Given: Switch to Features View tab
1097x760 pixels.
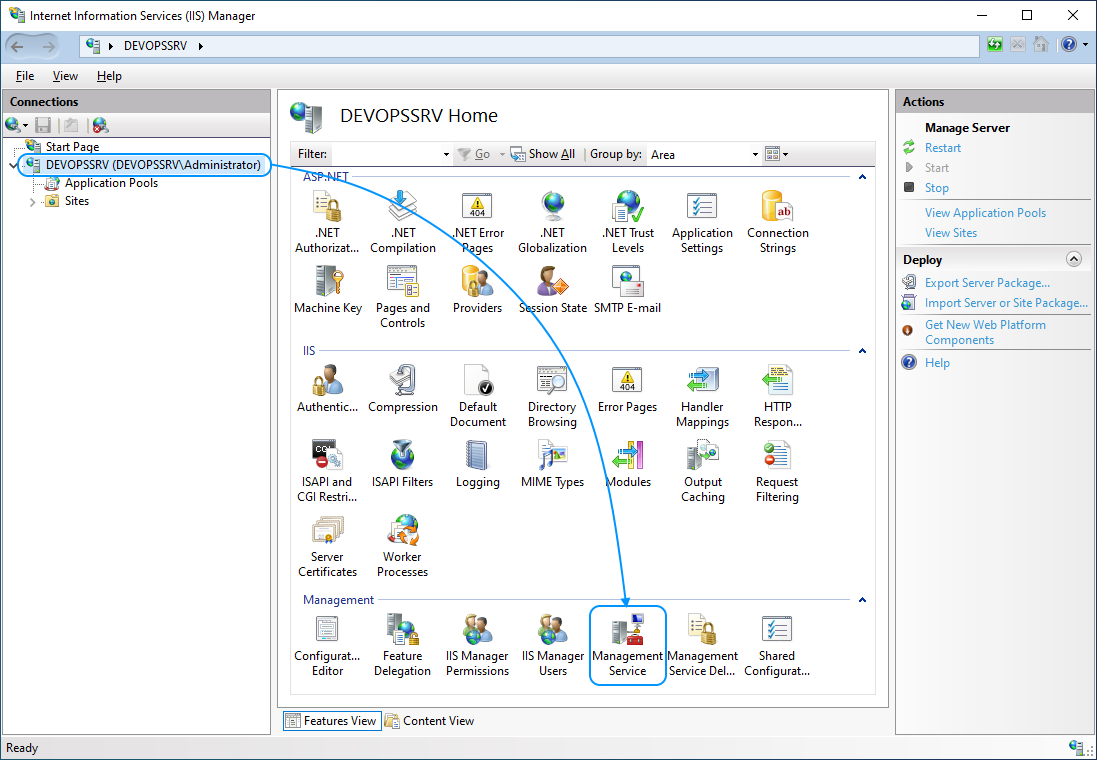Looking at the screenshot, I should coord(332,721).
